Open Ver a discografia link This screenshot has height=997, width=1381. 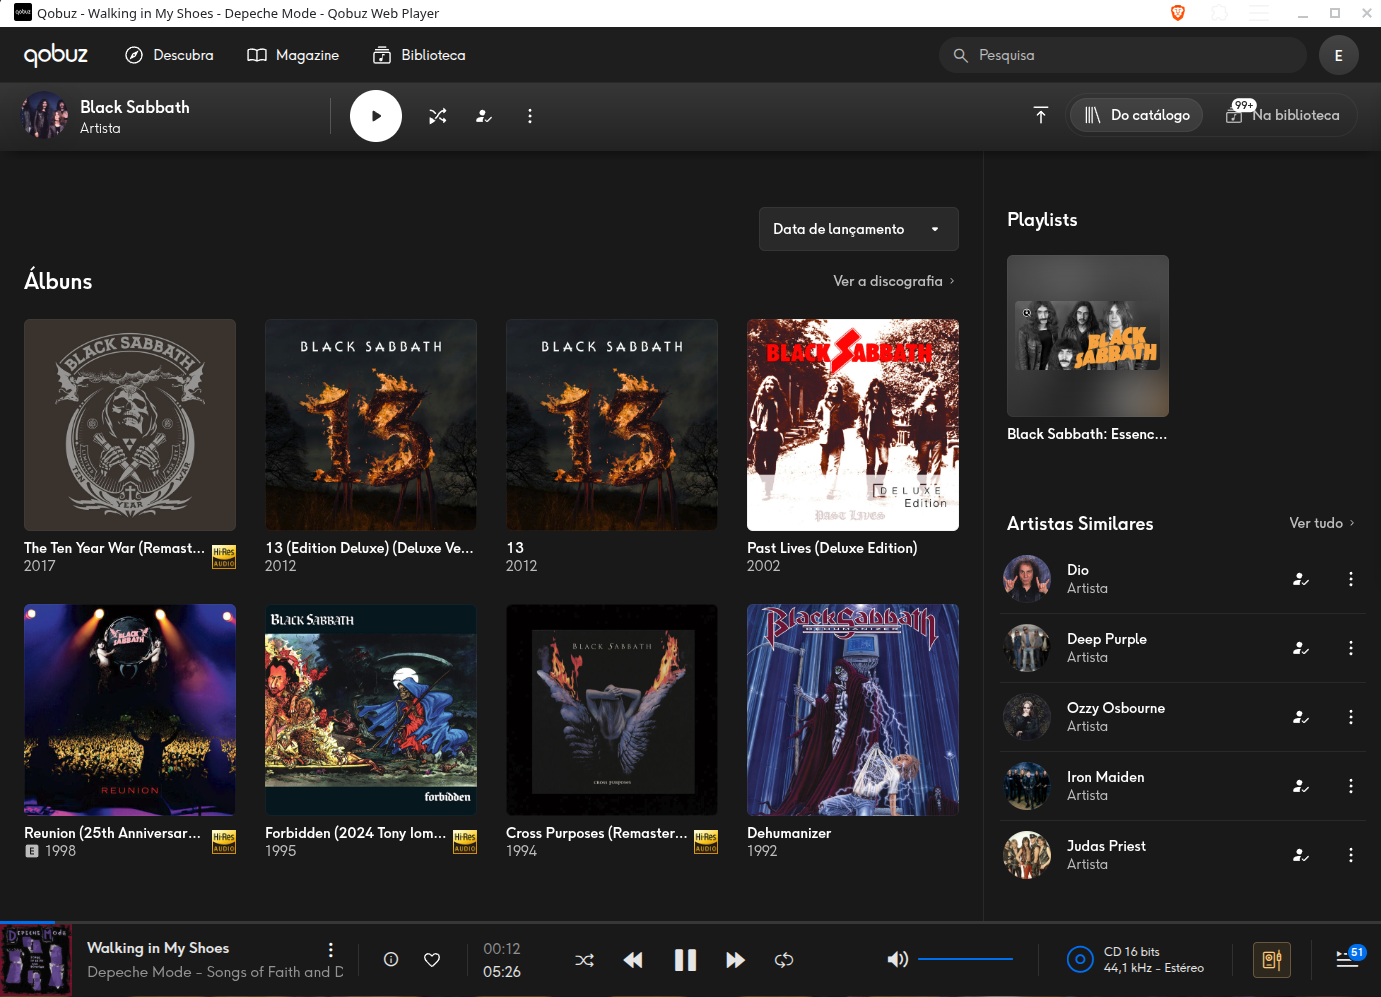pyautogui.click(x=894, y=281)
